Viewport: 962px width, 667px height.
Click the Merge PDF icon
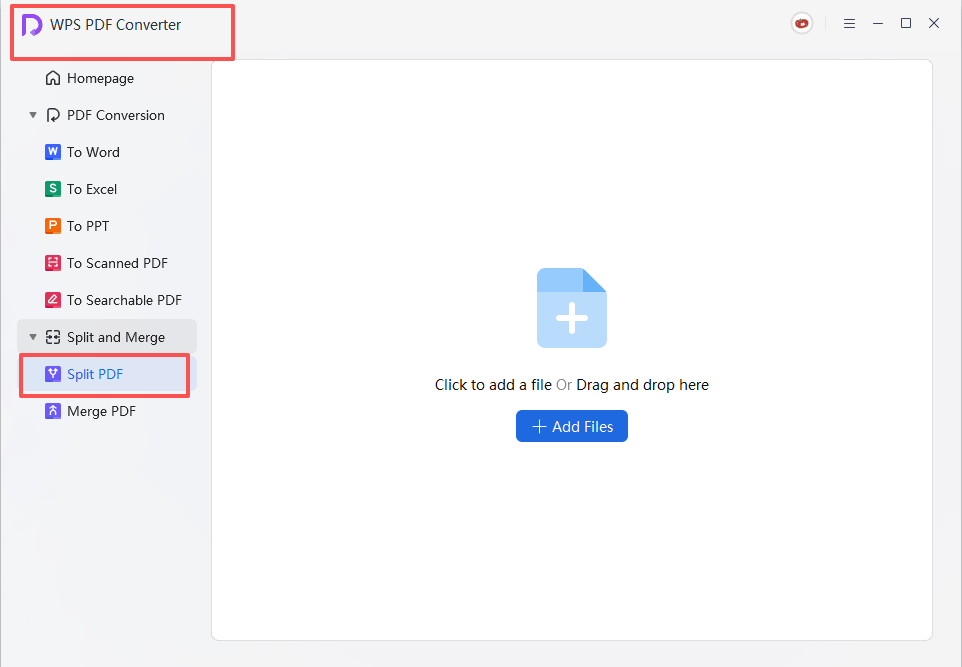pyautogui.click(x=53, y=411)
